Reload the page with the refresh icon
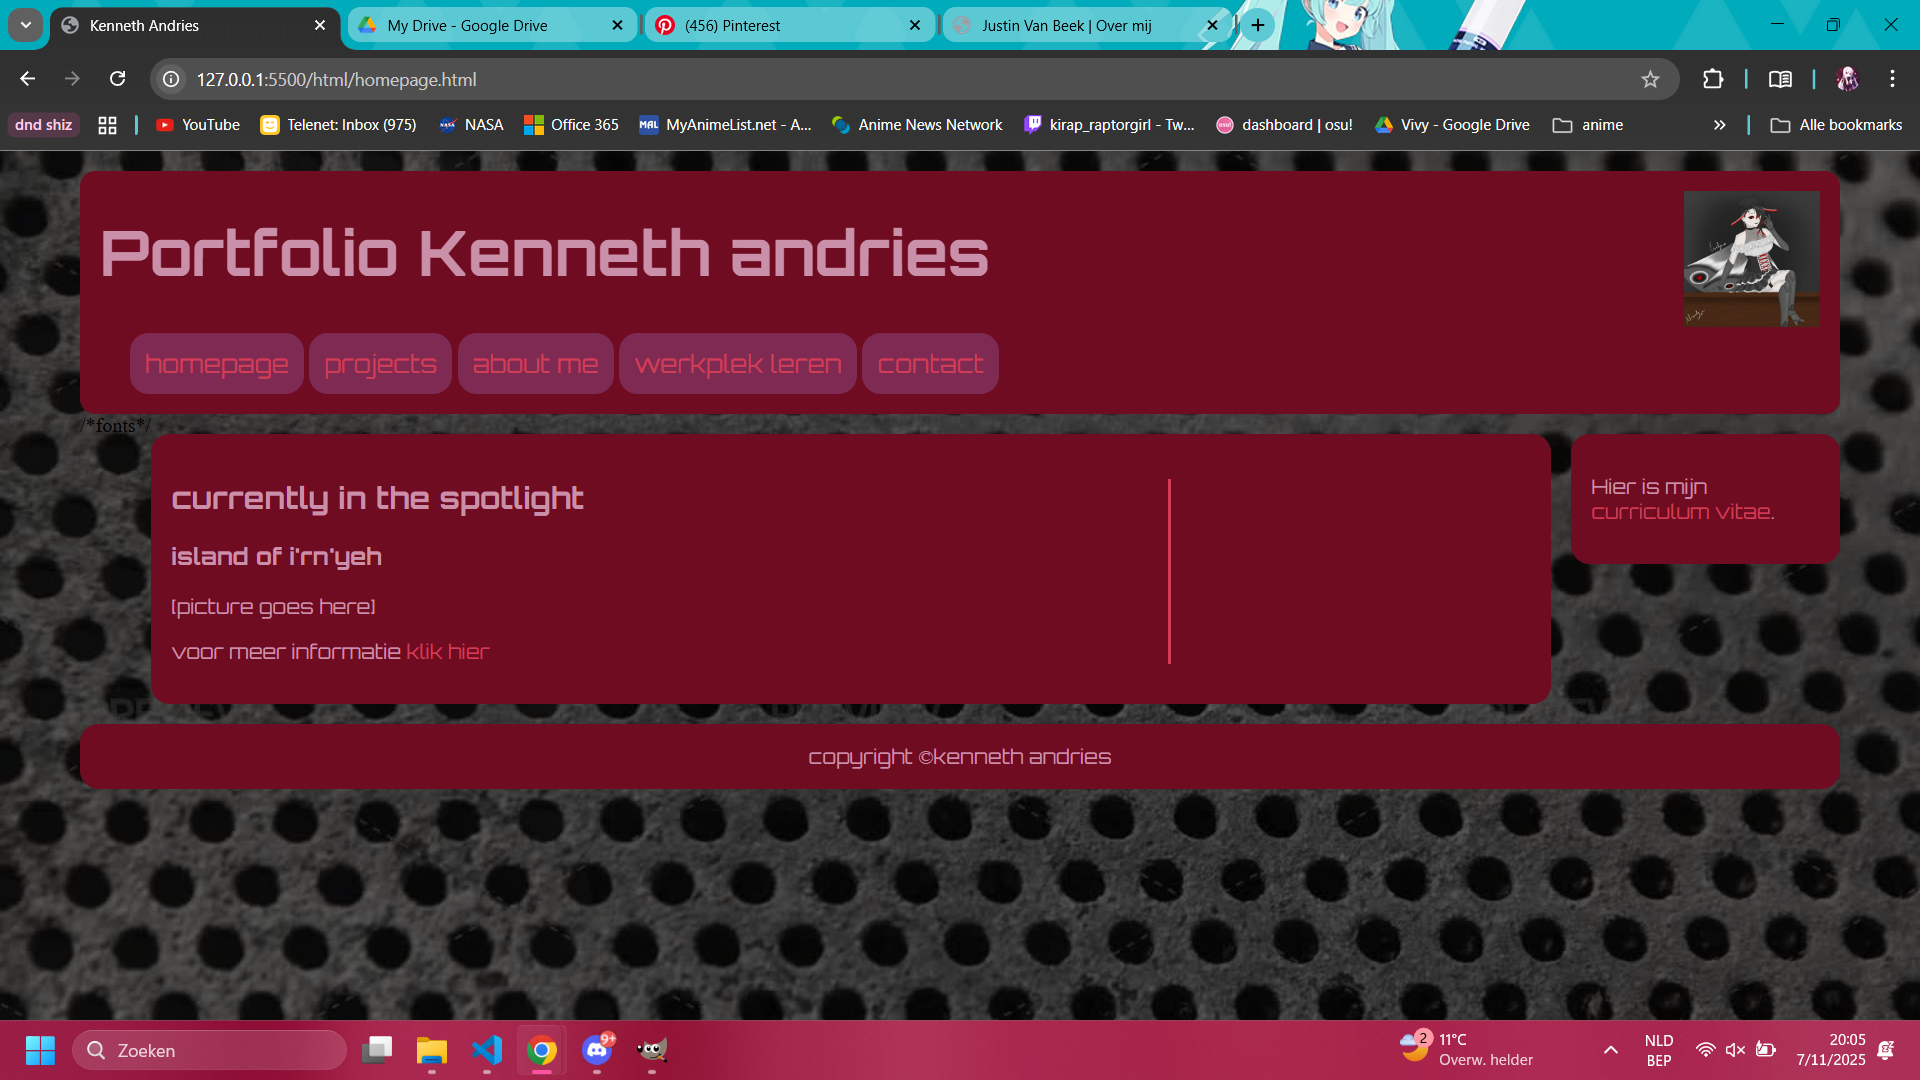The image size is (1920, 1080). coord(118,79)
